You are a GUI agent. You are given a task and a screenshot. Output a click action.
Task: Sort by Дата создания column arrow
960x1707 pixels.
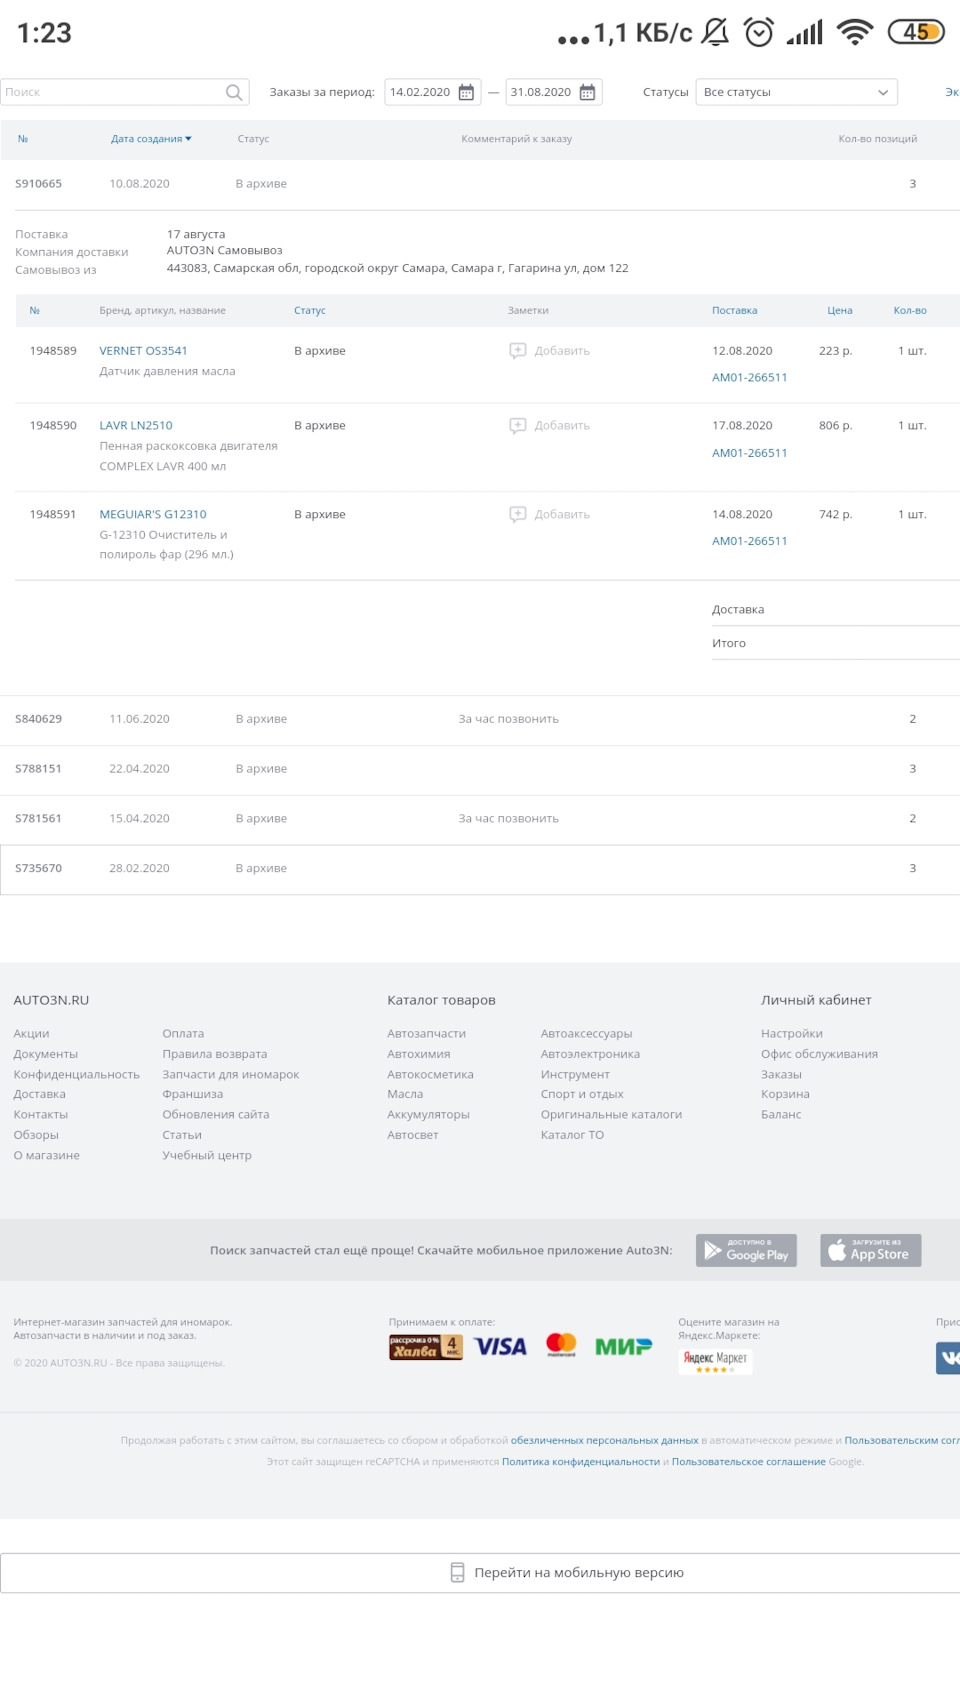(188, 139)
